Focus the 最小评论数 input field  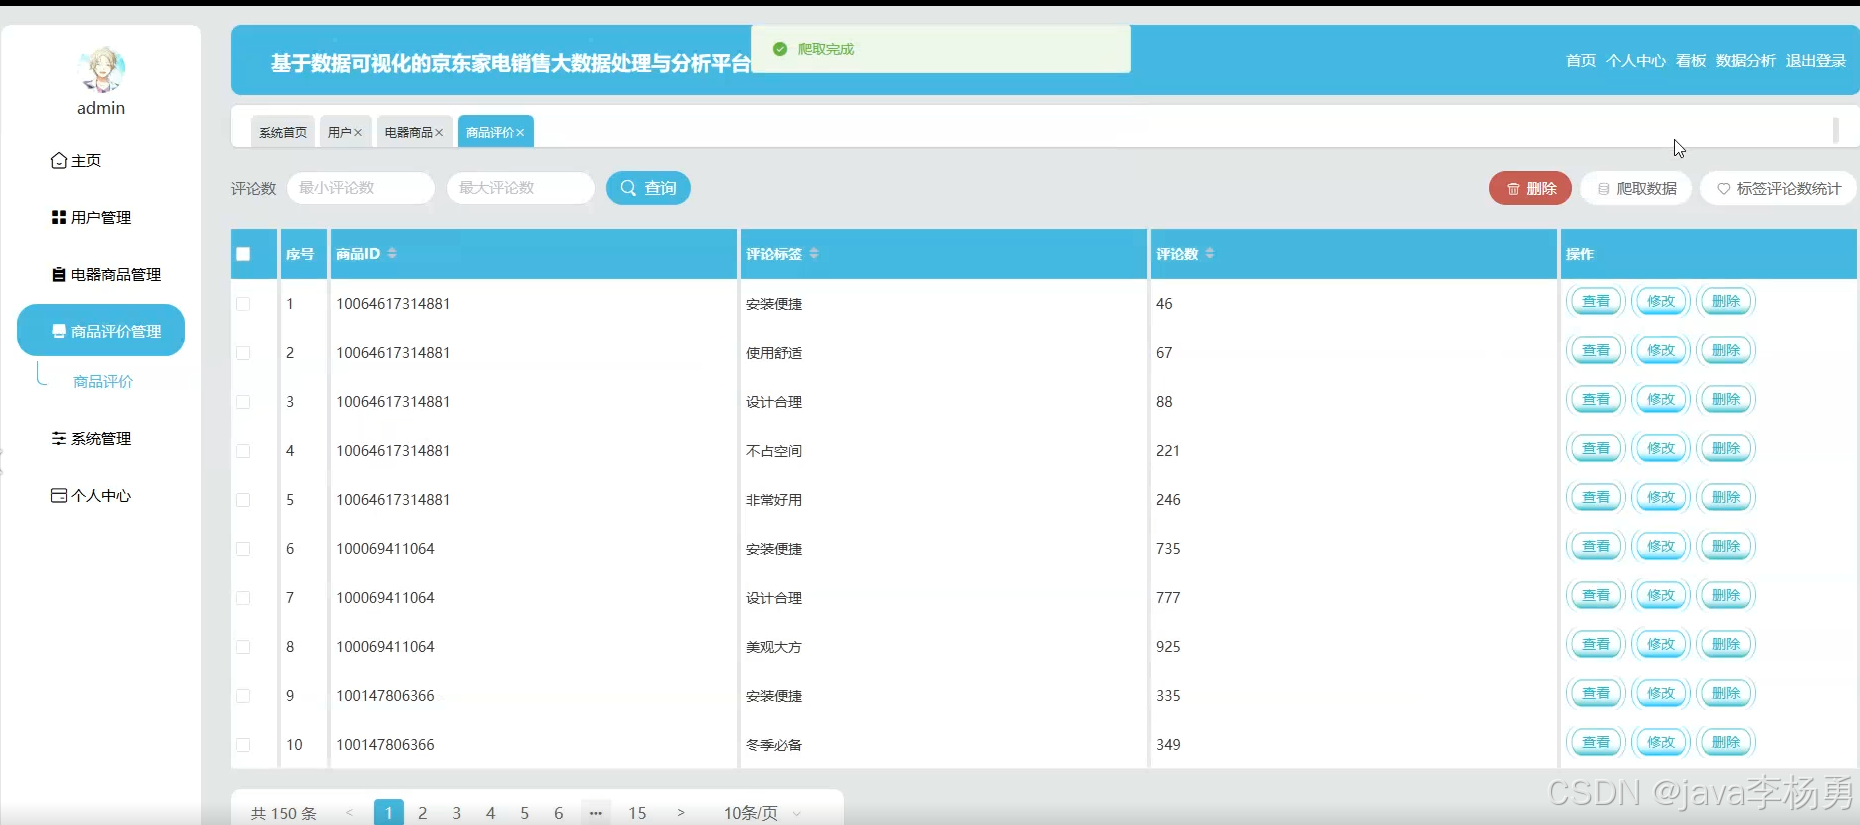[361, 188]
